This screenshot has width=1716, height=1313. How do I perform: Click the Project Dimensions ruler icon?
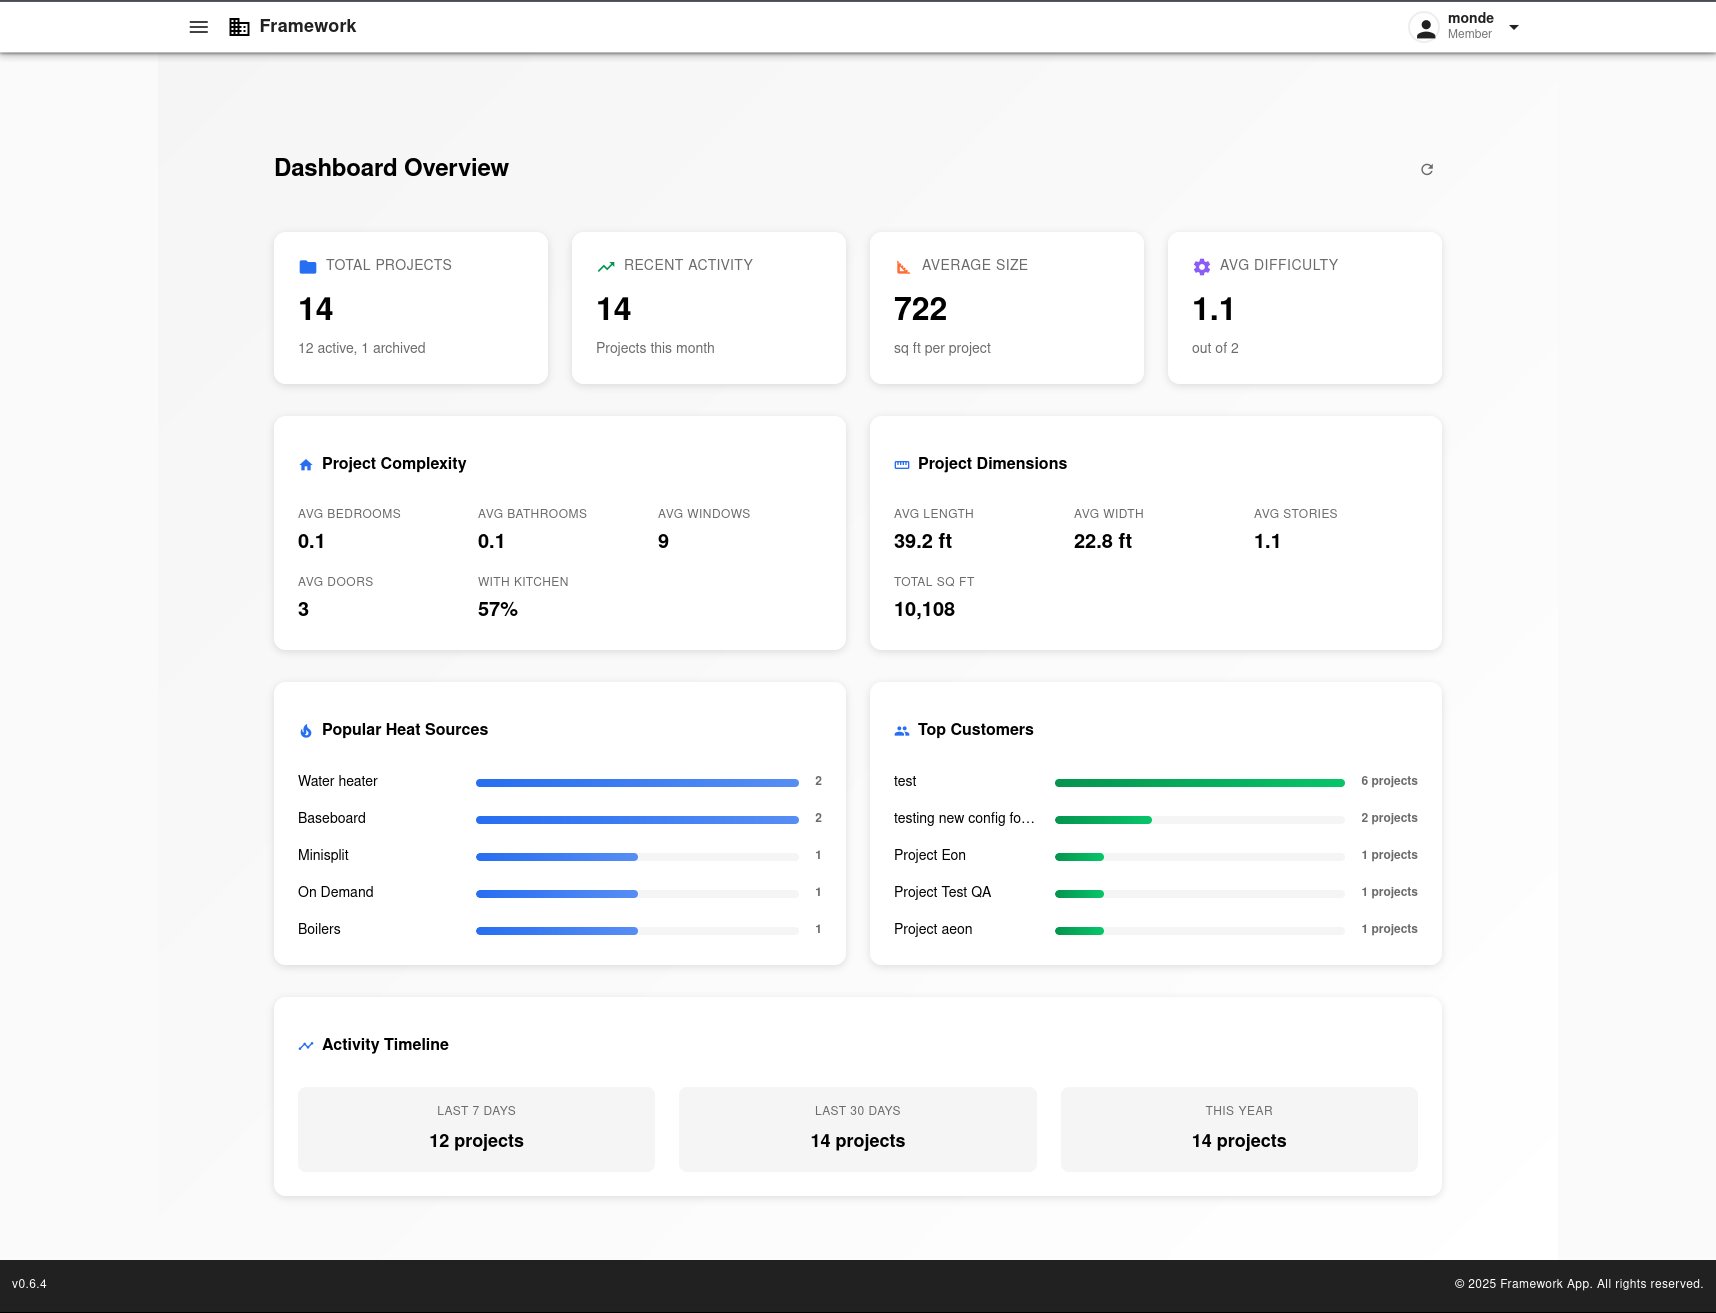pyautogui.click(x=902, y=465)
